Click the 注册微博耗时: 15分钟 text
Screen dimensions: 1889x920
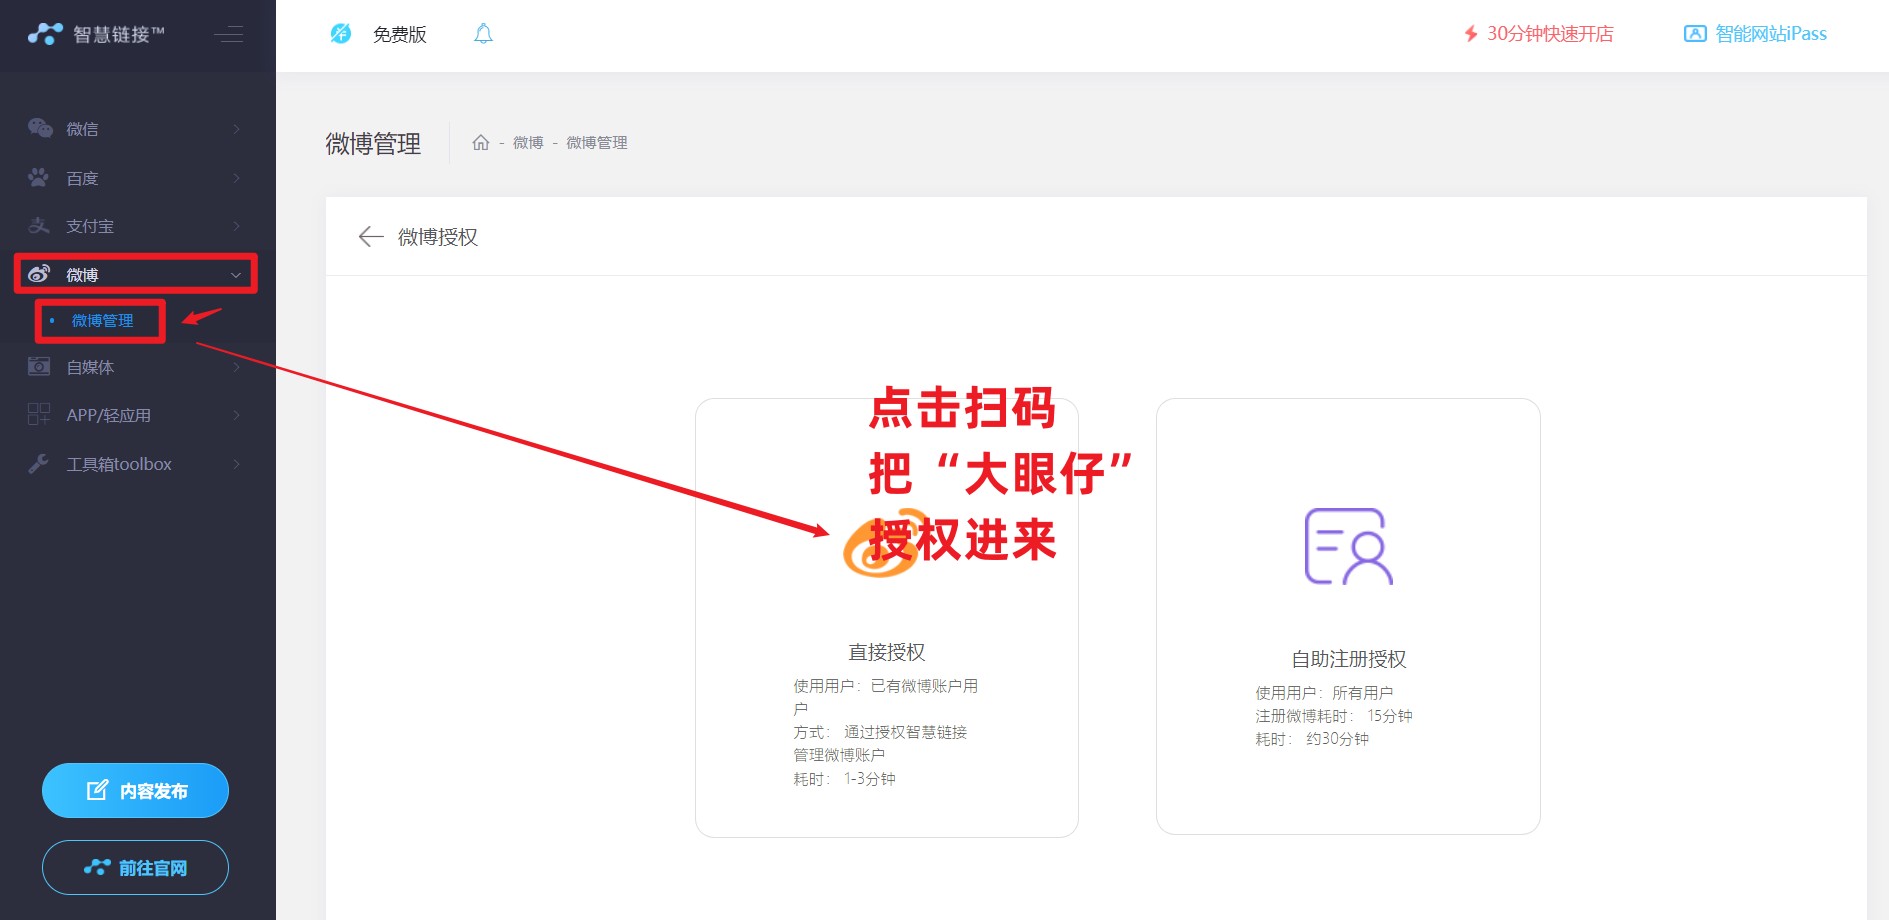tap(1334, 716)
